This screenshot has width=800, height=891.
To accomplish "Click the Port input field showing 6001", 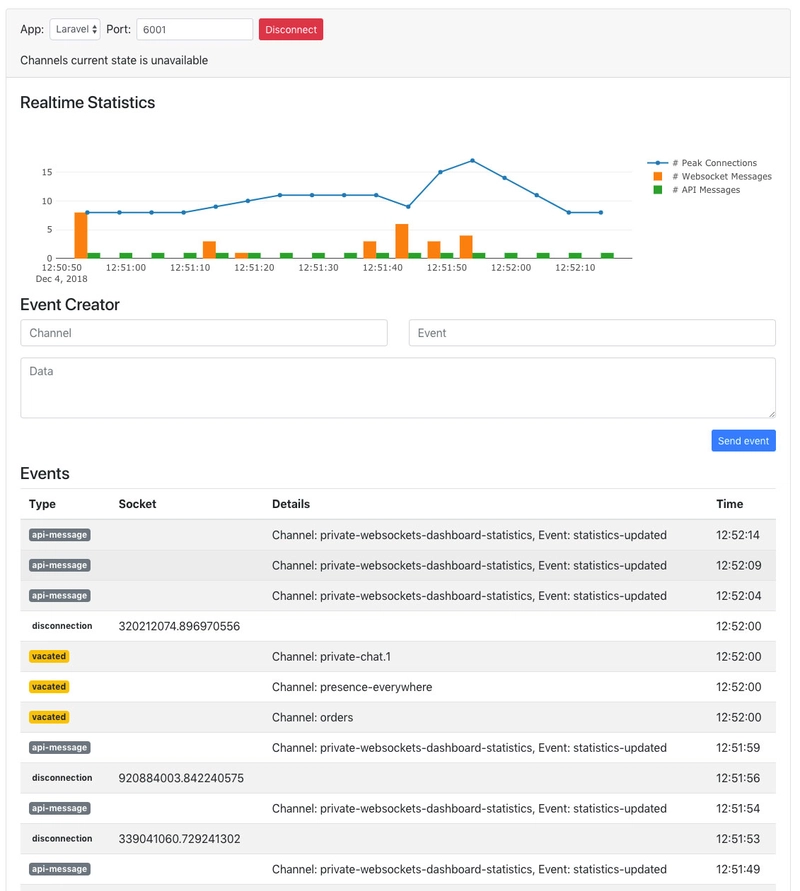I will point(194,30).
